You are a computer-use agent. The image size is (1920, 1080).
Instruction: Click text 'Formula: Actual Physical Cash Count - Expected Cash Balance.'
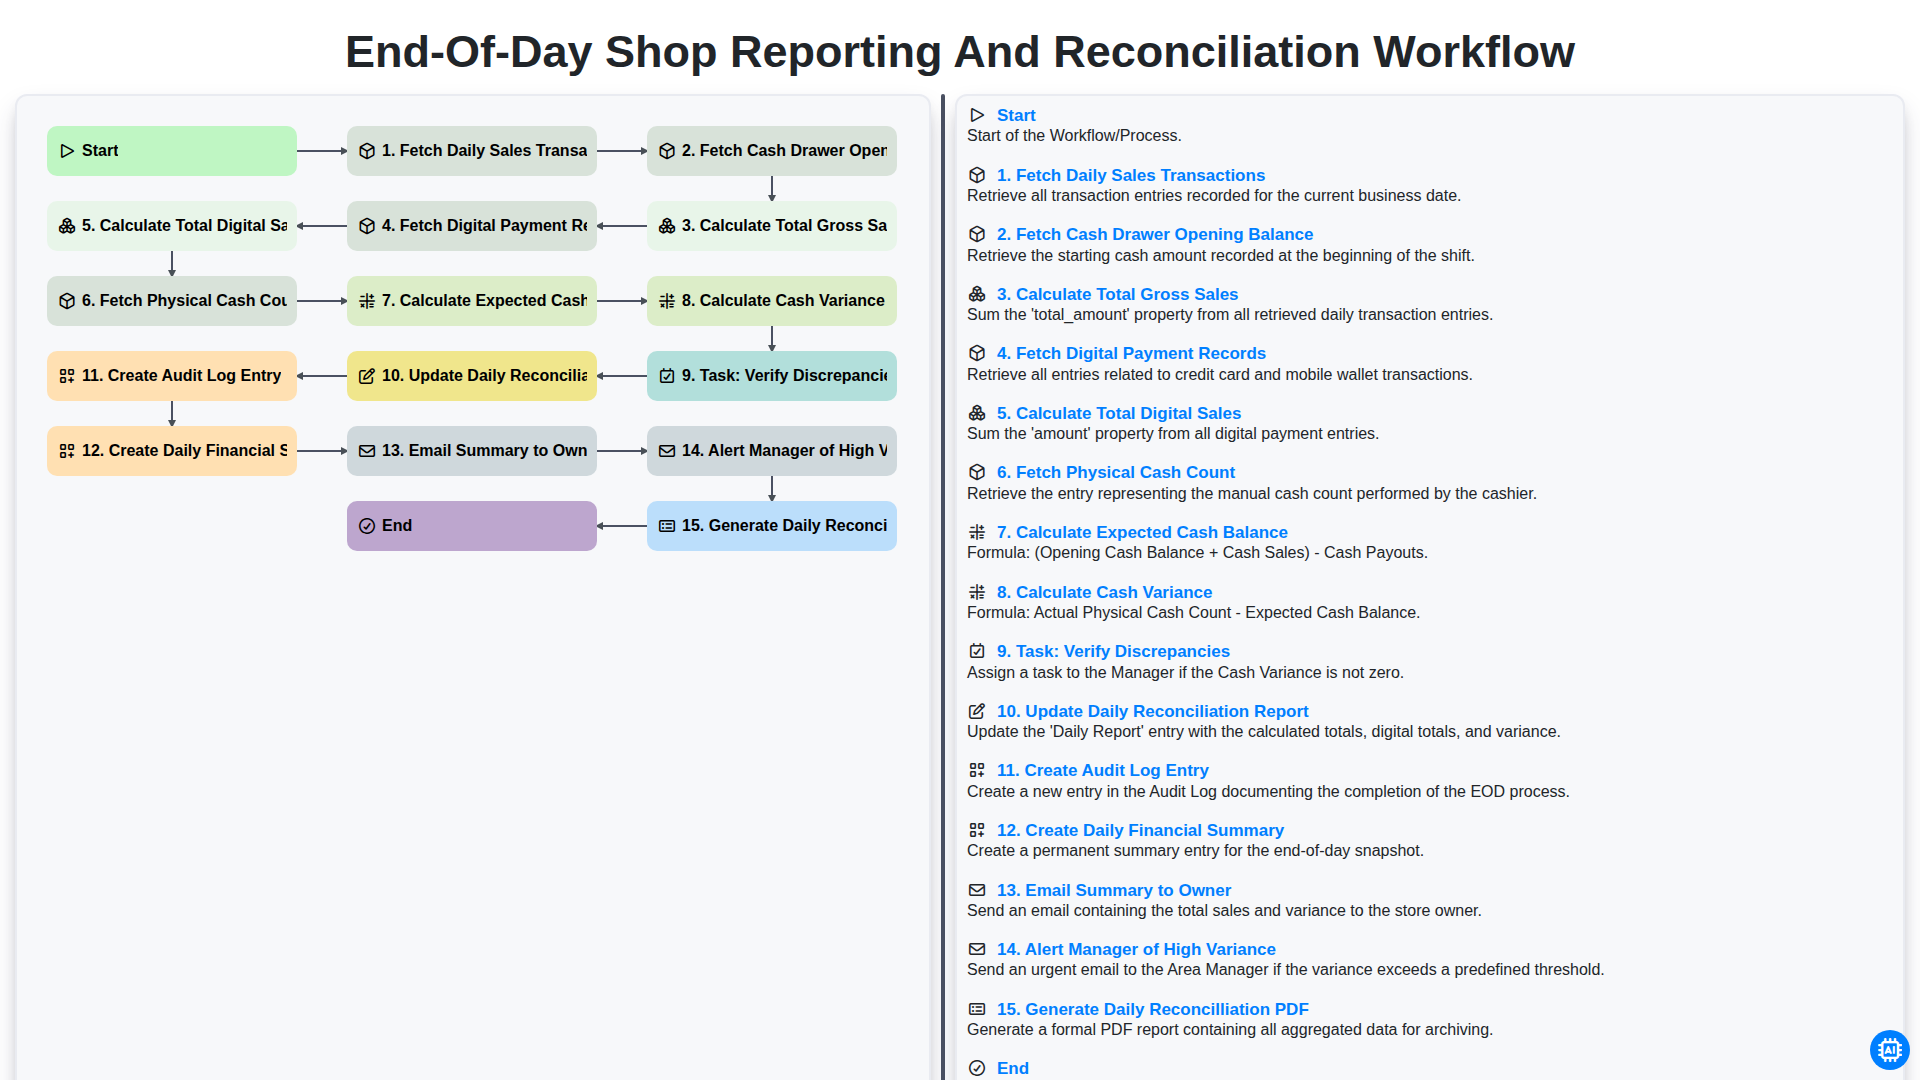tap(1193, 613)
